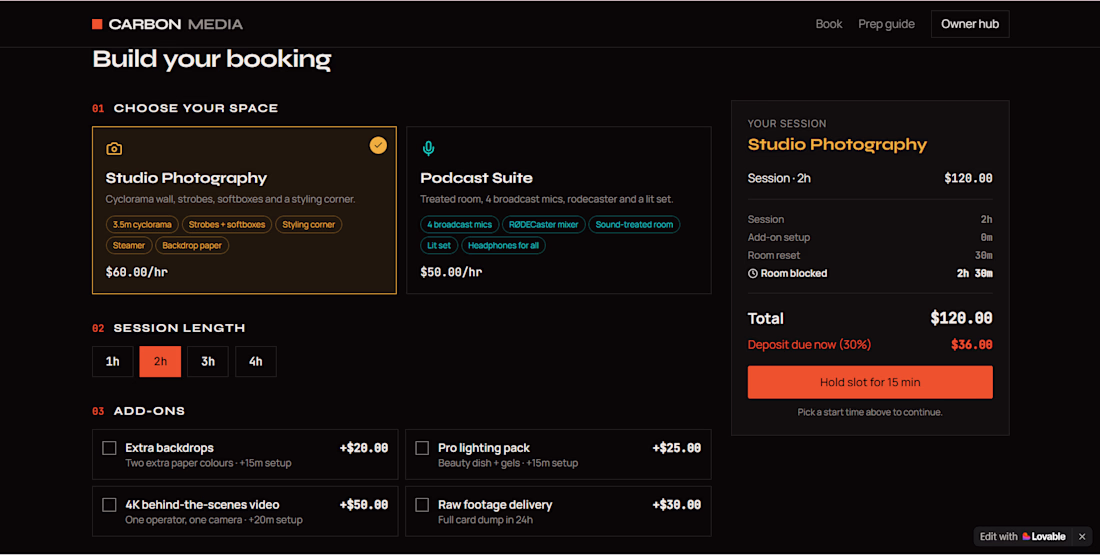Click the Add-on setup 0m value
1100x555 pixels.
click(x=986, y=237)
